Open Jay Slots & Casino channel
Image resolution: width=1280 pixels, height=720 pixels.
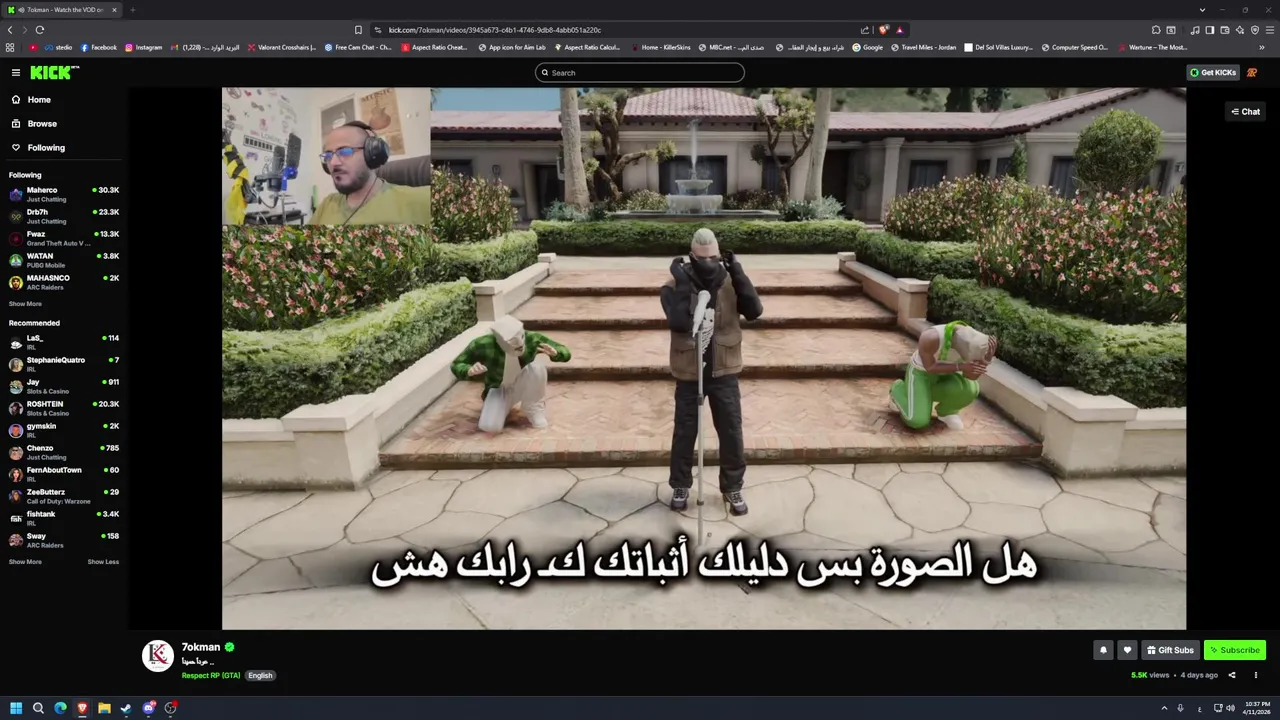pyautogui.click(x=64, y=386)
